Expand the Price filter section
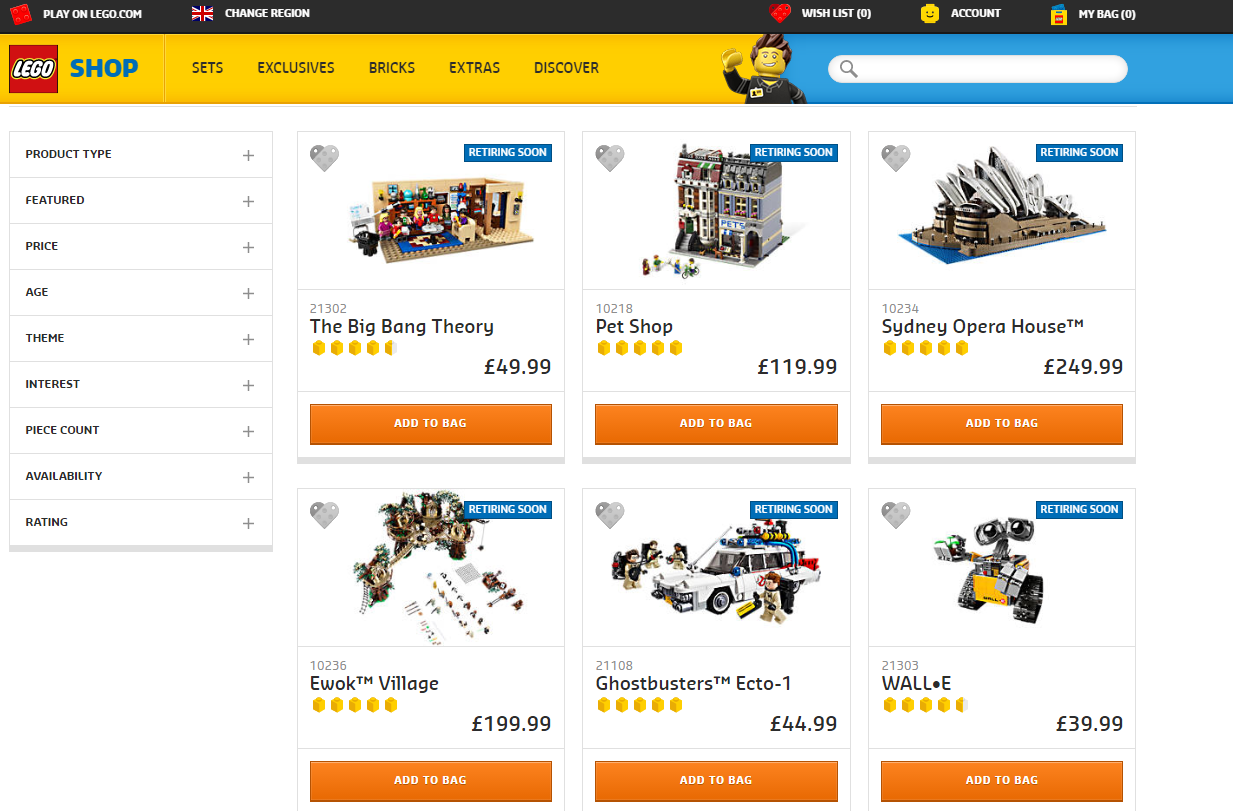The image size is (1233, 811). 141,247
